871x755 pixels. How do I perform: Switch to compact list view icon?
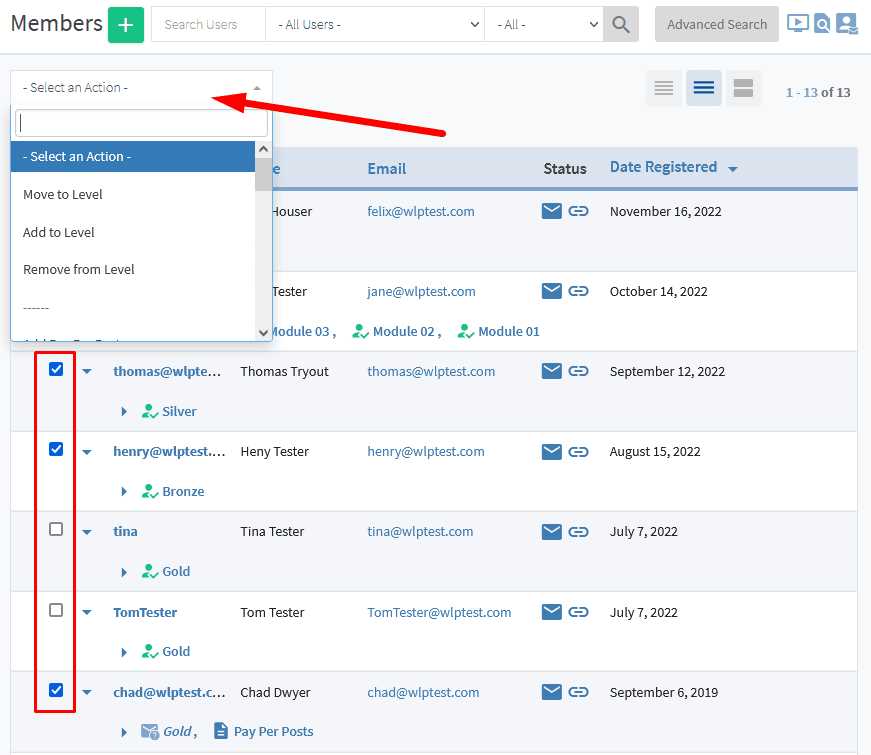664,89
